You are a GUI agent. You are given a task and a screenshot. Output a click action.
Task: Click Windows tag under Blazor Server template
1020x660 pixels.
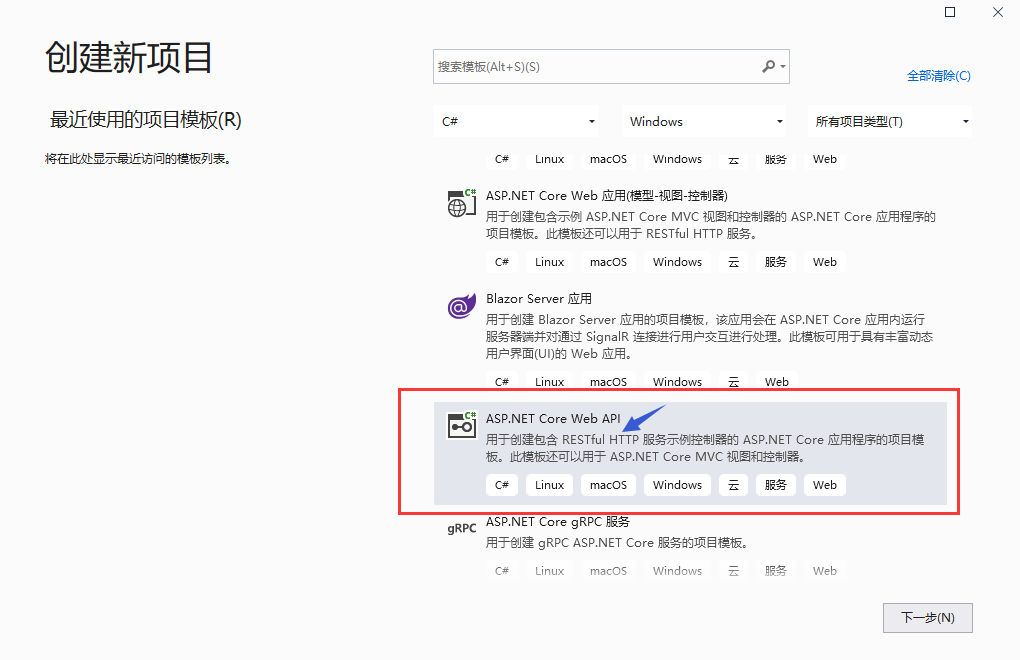tap(677, 382)
